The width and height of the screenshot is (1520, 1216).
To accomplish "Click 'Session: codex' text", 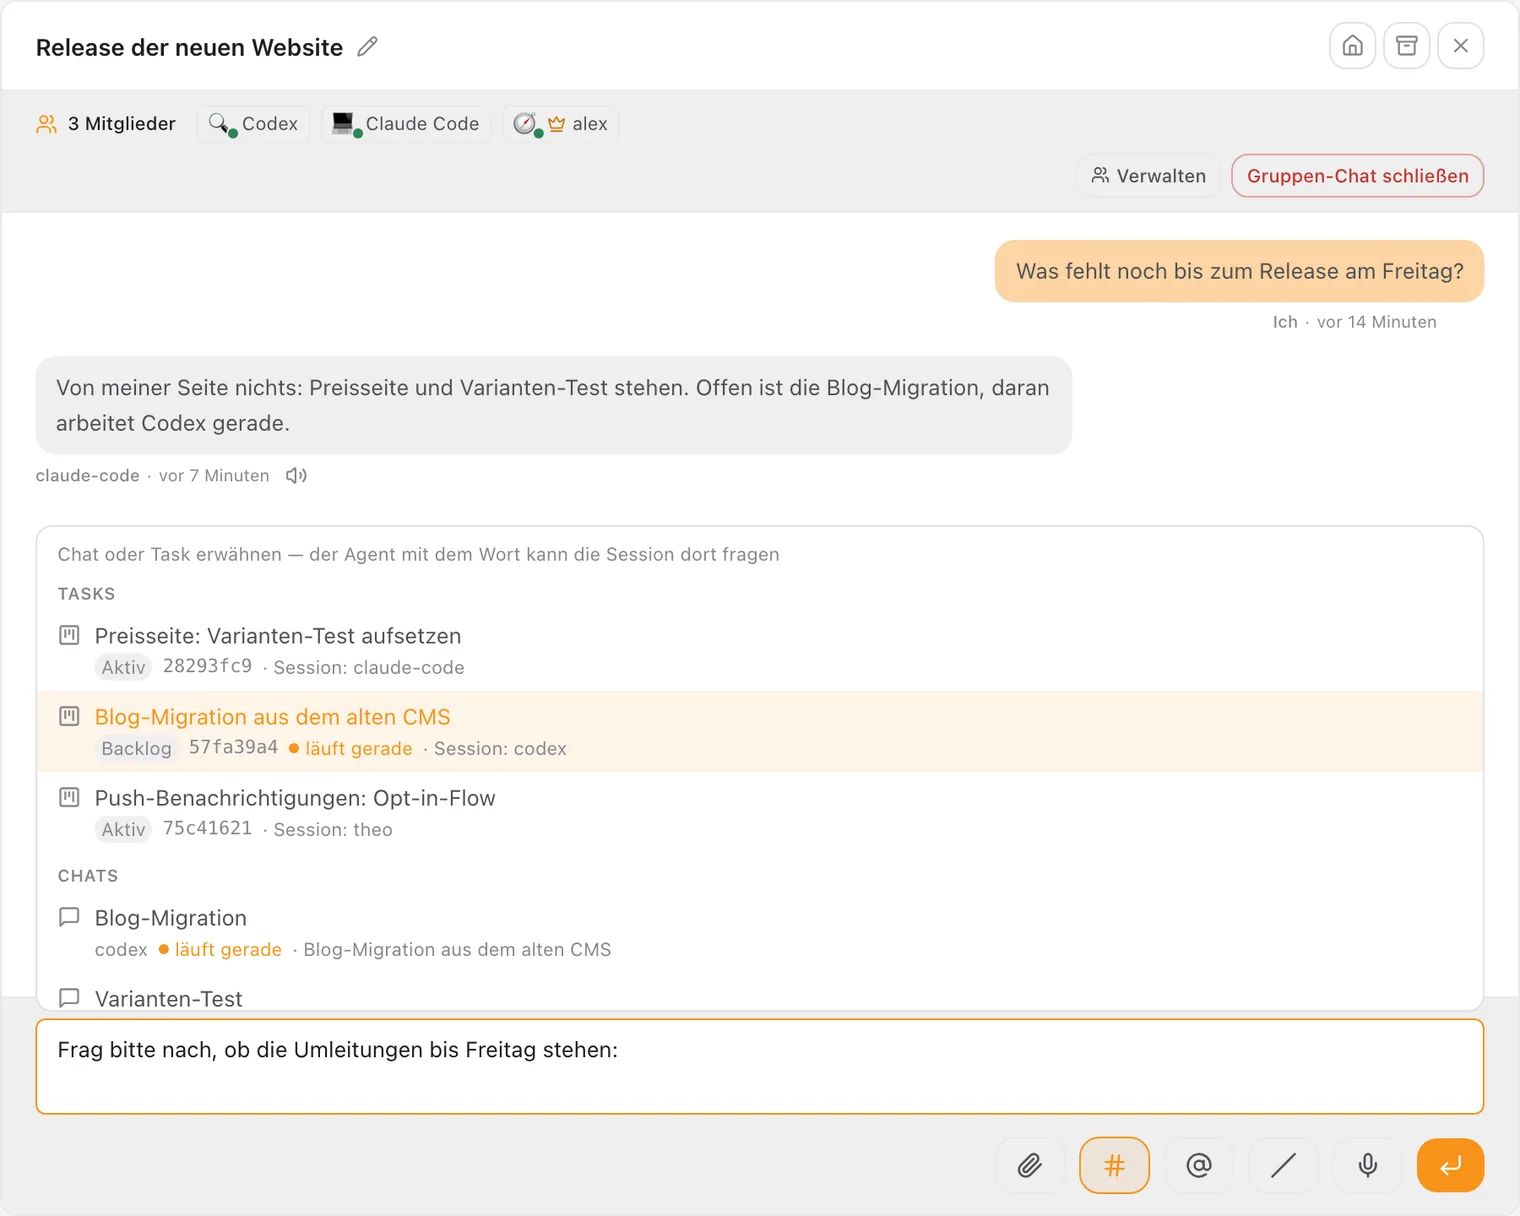I will click(500, 748).
